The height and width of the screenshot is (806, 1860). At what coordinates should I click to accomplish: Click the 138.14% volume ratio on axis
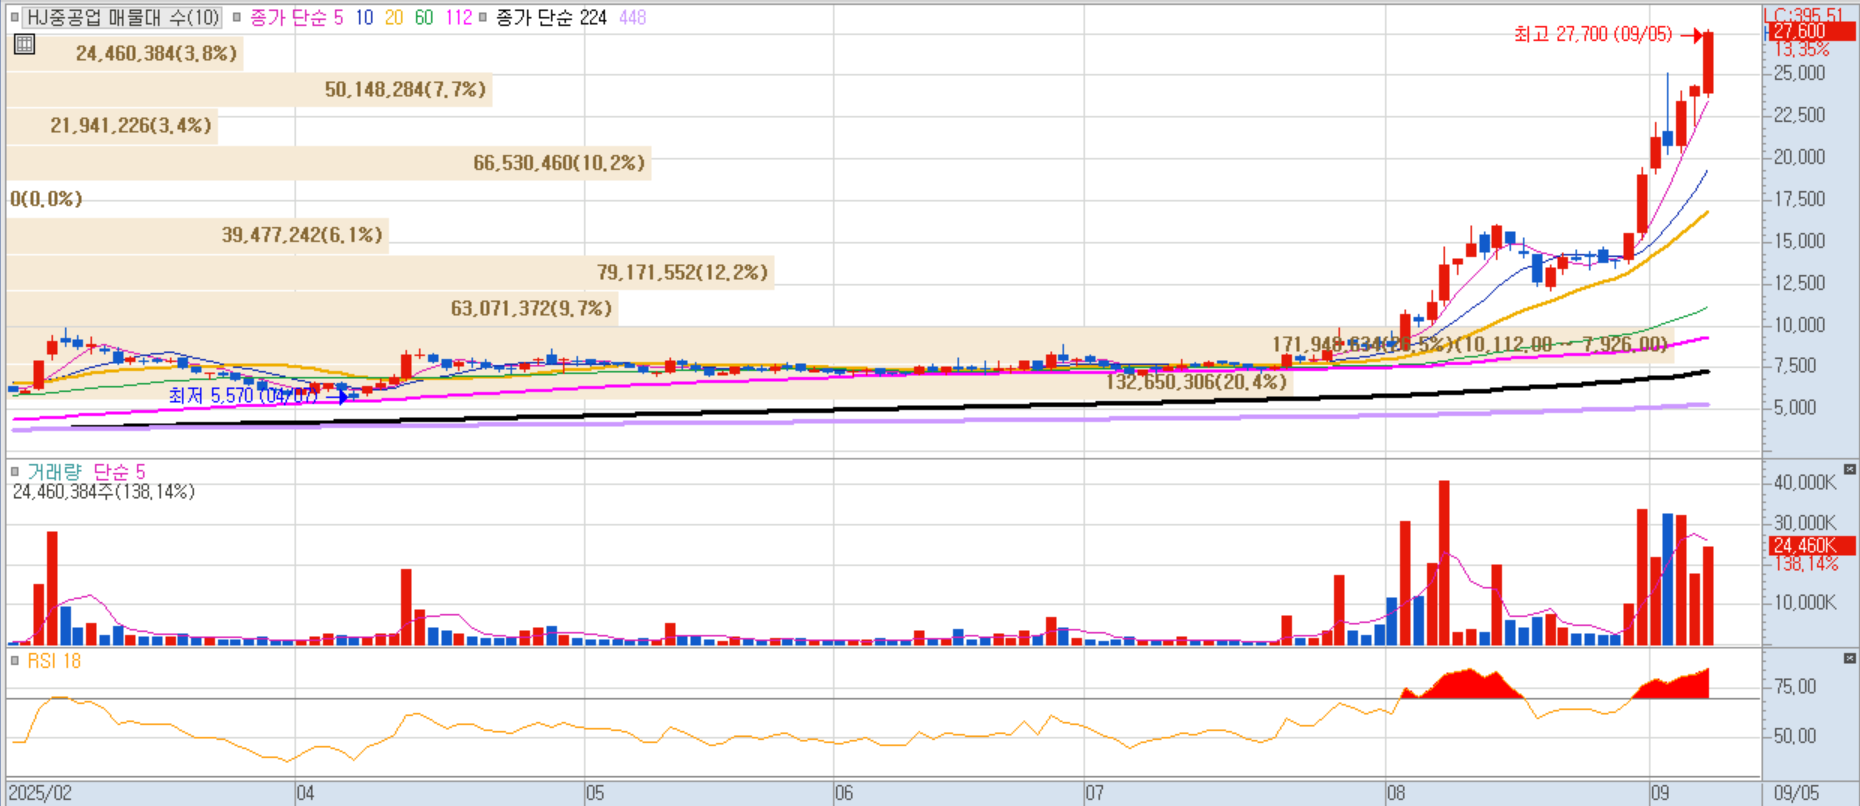[1806, 564]
